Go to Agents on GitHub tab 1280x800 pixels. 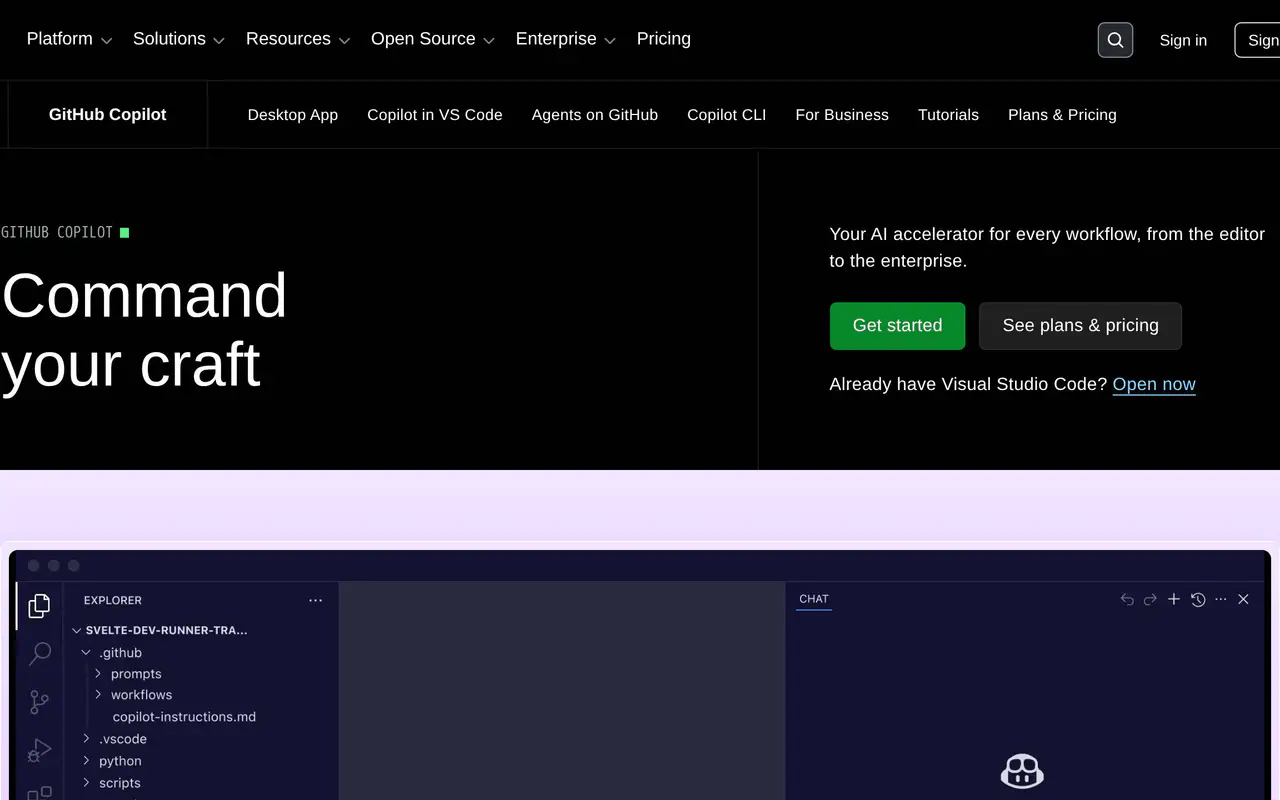pos(595,115)
